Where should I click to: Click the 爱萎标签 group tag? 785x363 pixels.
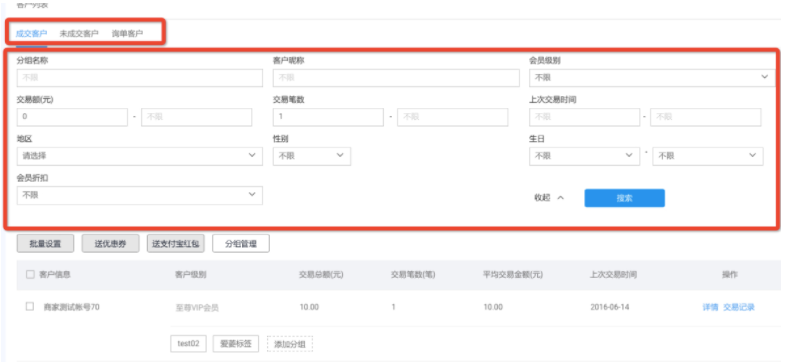tap(236, 343)
